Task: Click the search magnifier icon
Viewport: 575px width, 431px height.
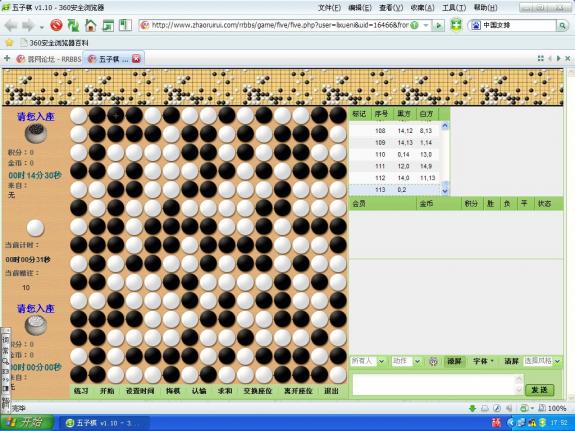Action: click(x=562, y=26)
